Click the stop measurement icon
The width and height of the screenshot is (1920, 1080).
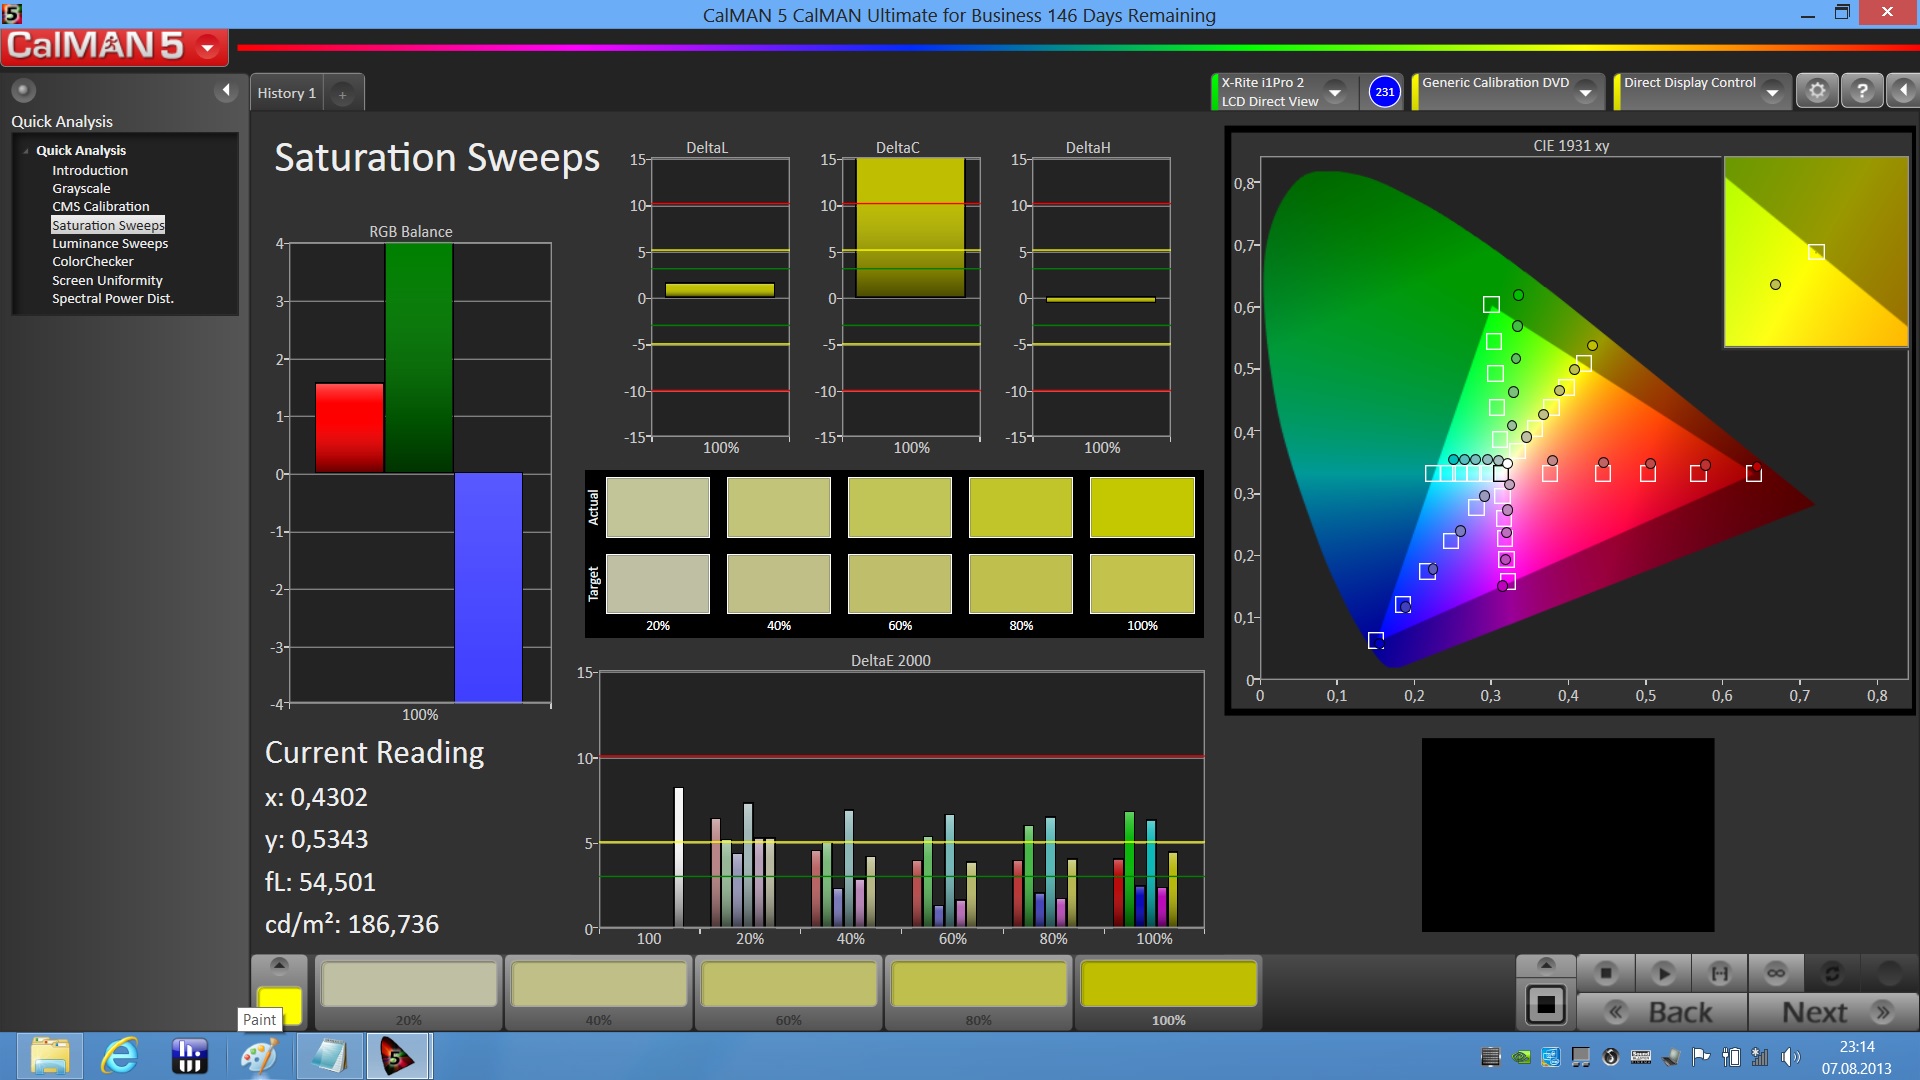(x=1606, y=972)
